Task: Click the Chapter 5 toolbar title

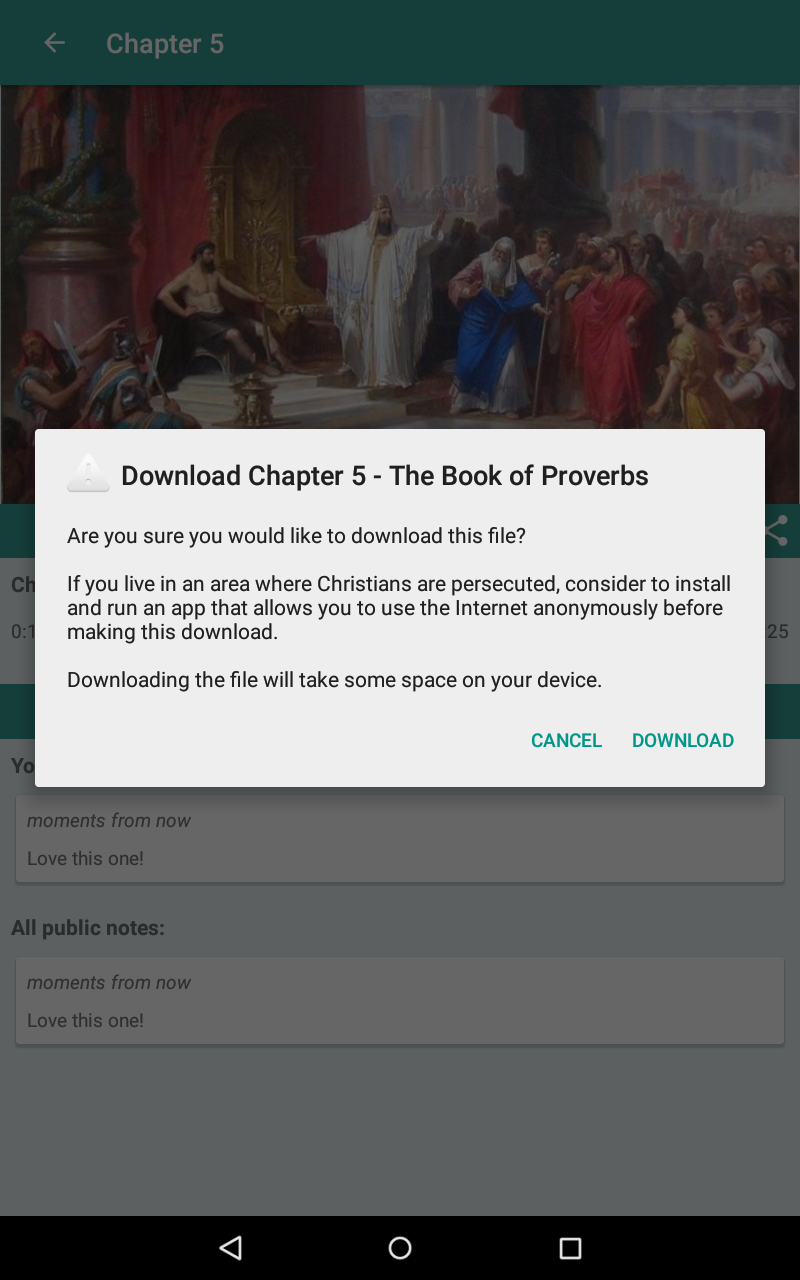Action: click(x=165, y=44)
